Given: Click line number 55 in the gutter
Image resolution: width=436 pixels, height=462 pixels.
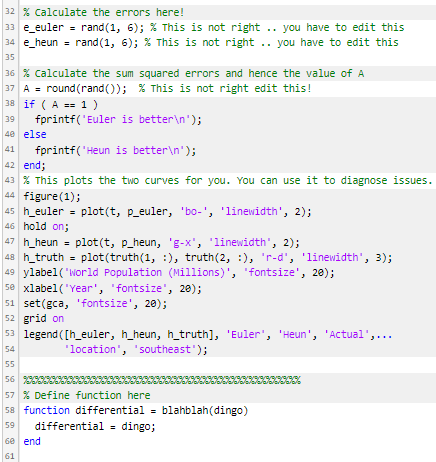Looking at the screenshot, I should [10, 364].
